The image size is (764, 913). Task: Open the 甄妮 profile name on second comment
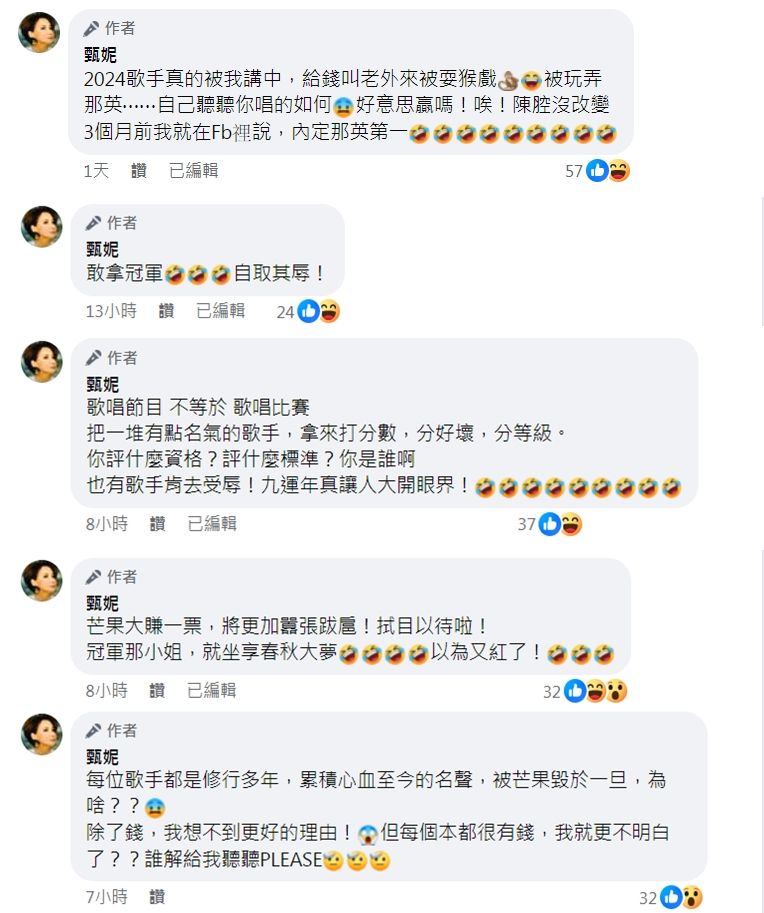[x=102, y=250]
